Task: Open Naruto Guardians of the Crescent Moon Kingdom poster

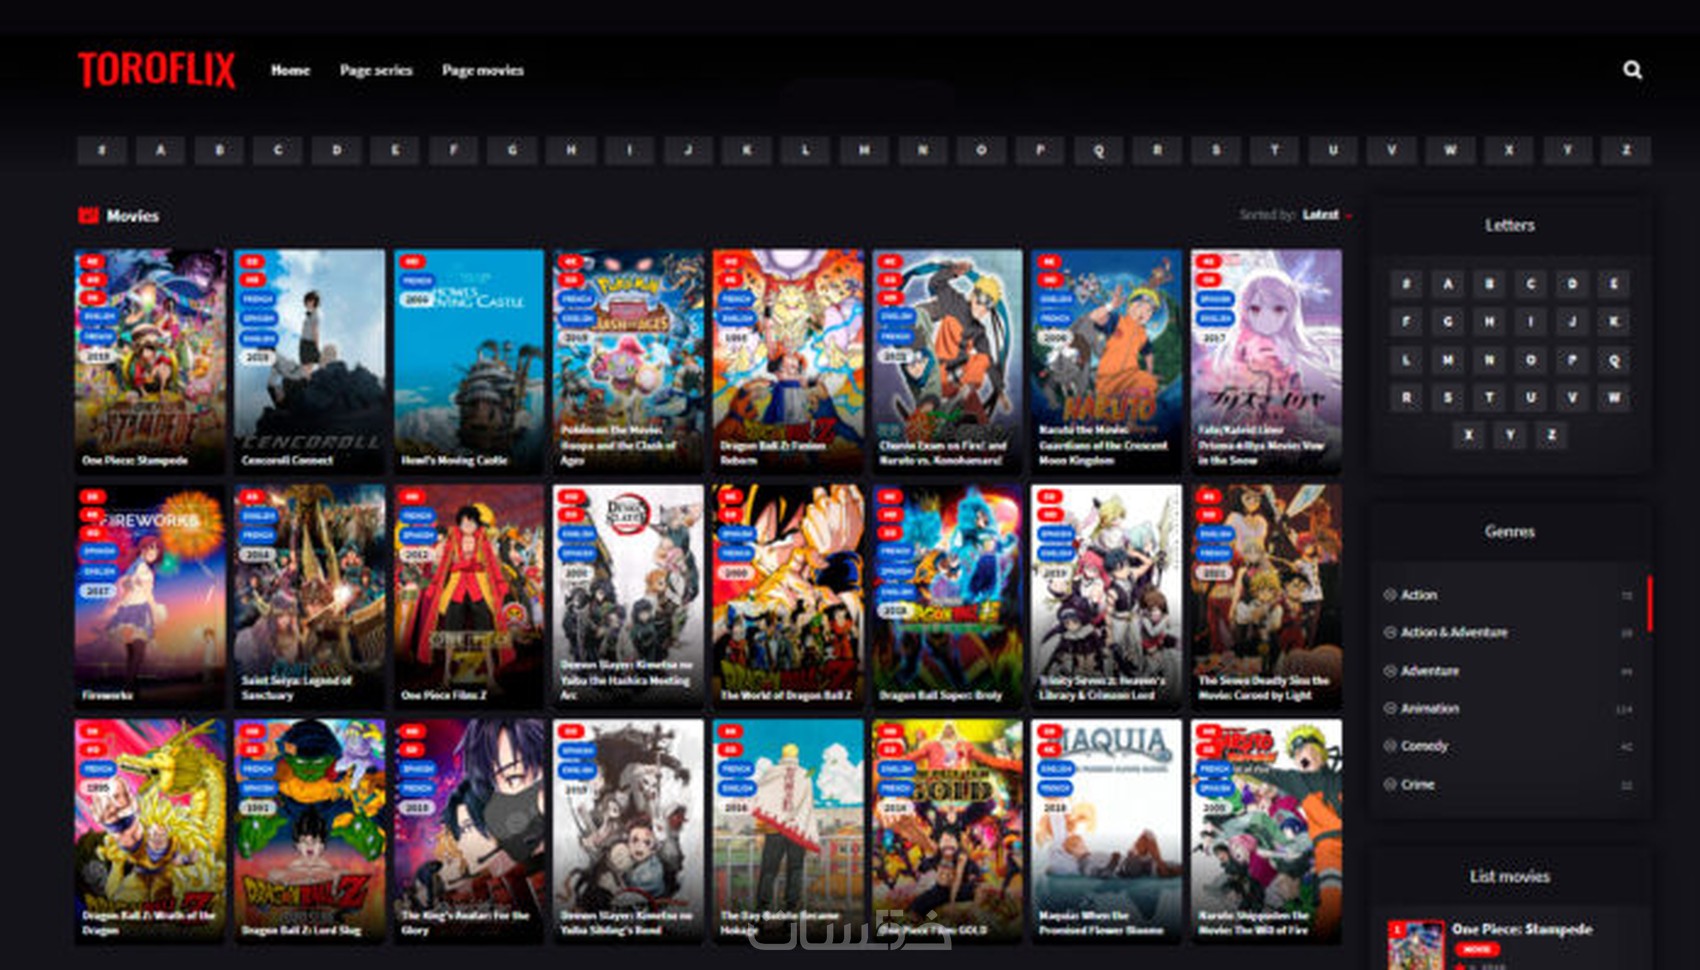Action: click(1107, 362)
